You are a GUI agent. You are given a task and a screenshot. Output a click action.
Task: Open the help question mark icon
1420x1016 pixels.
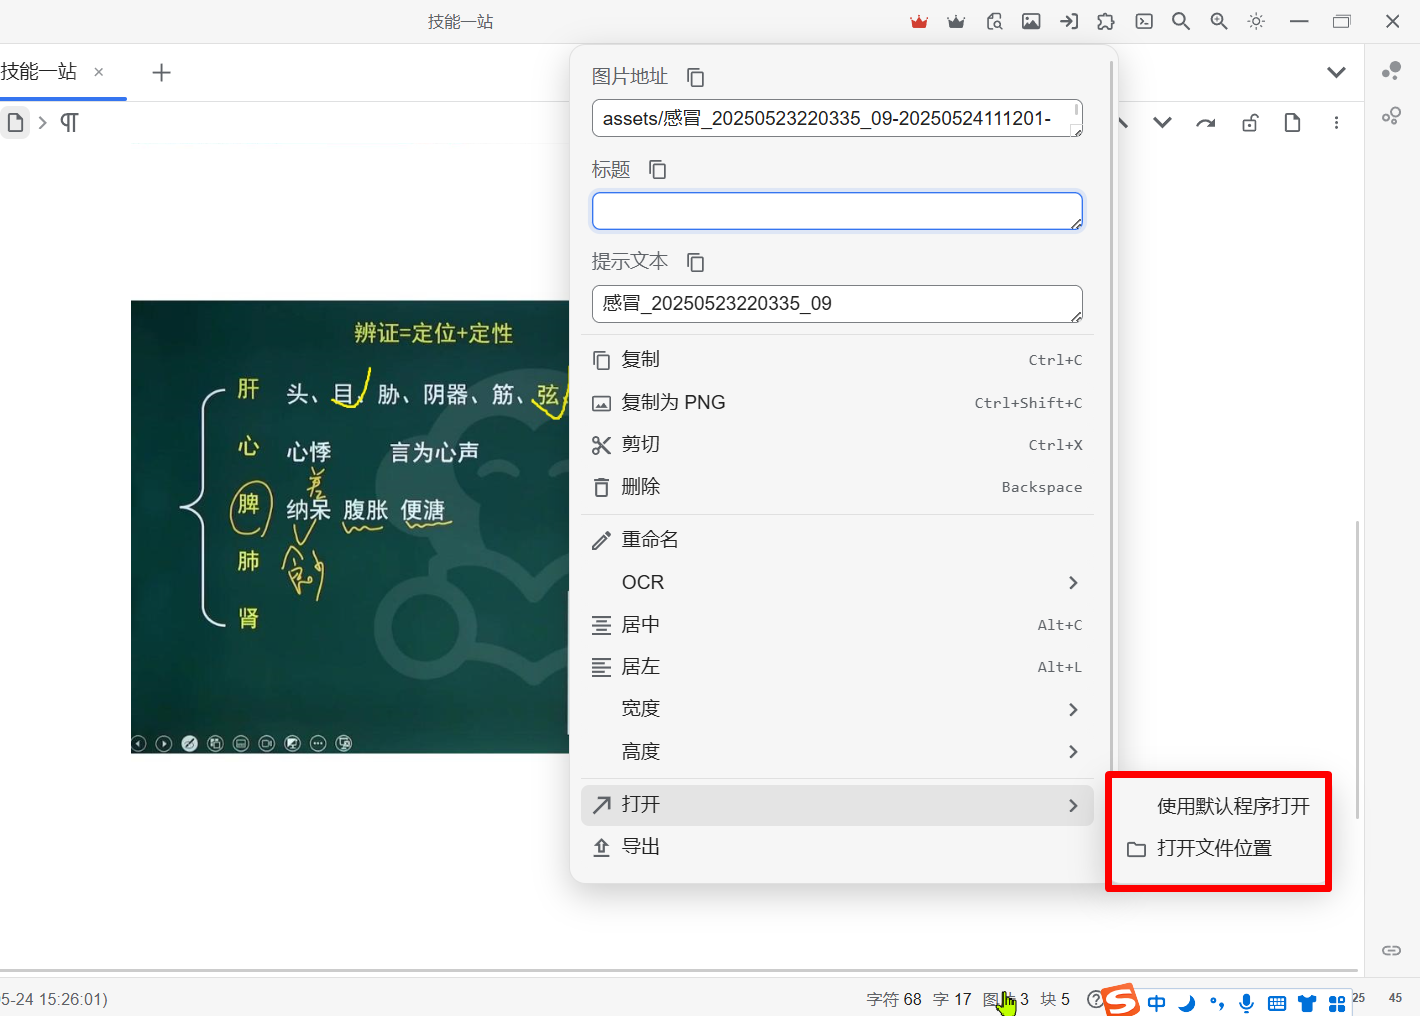click(1095, 999)
